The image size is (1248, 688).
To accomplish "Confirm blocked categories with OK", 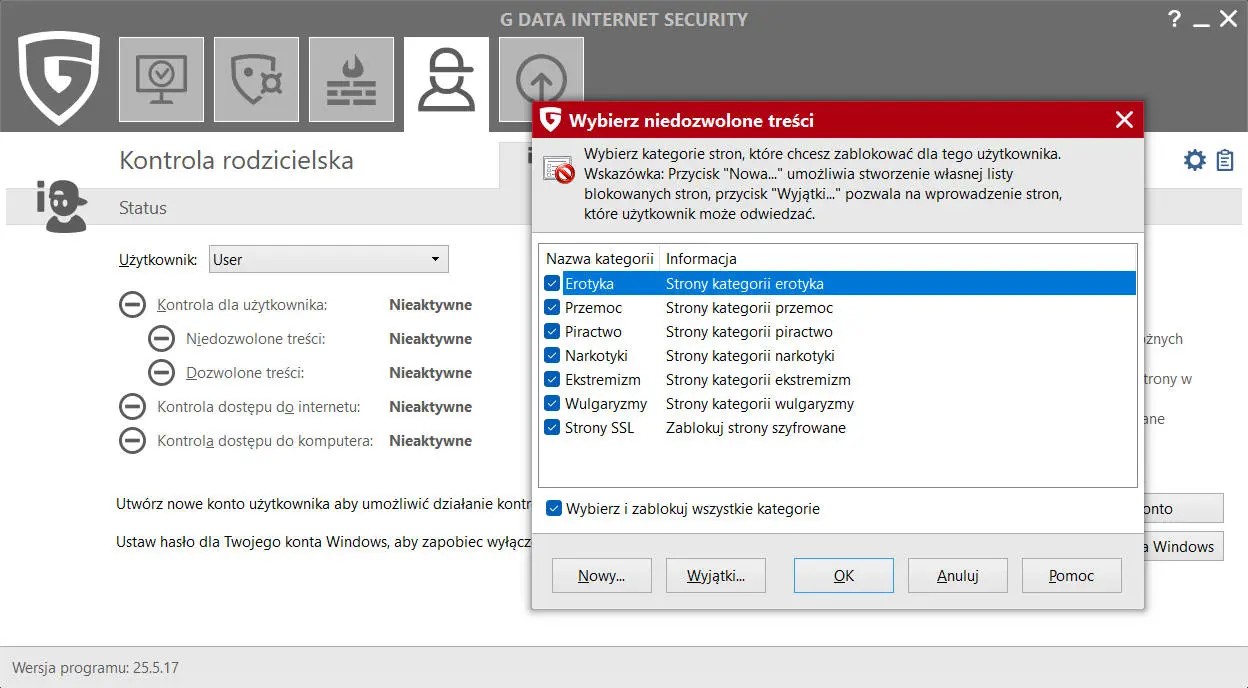I will pos(843,575).
